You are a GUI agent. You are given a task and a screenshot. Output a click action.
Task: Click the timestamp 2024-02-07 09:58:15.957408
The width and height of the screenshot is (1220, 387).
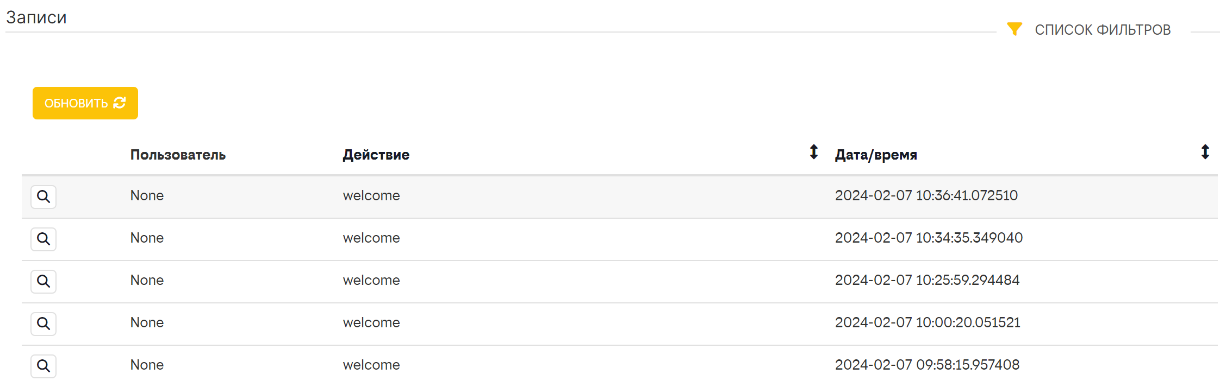point(927,364)
